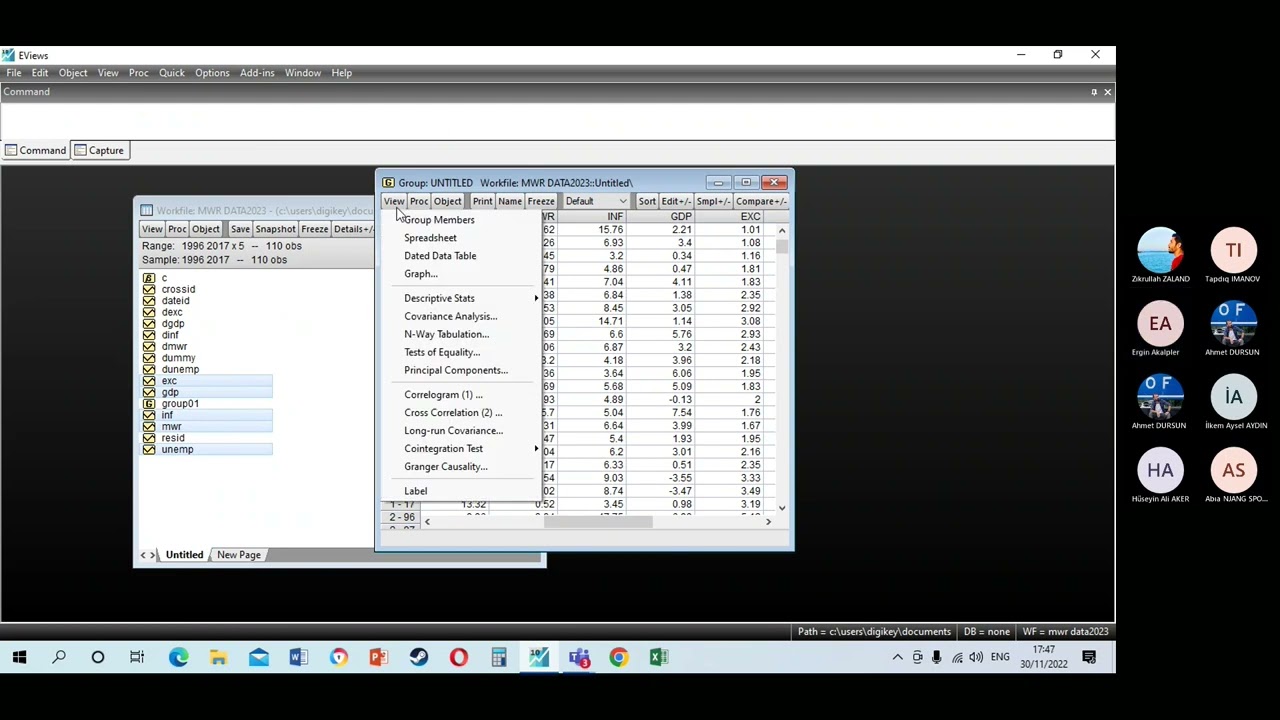Viewport: 1280px width, 720px height.
Task: Select the dummy series icon
Action: tap(149, 358)
